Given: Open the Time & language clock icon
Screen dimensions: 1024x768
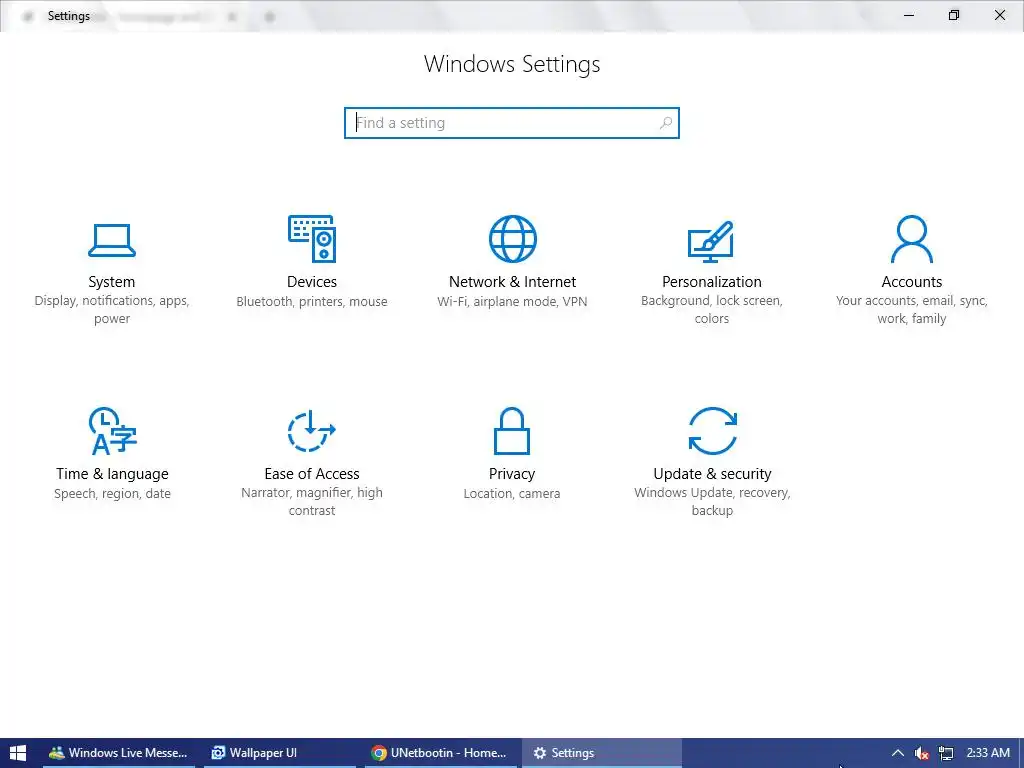Looking at the screenshot, I should tap(112, 431).
